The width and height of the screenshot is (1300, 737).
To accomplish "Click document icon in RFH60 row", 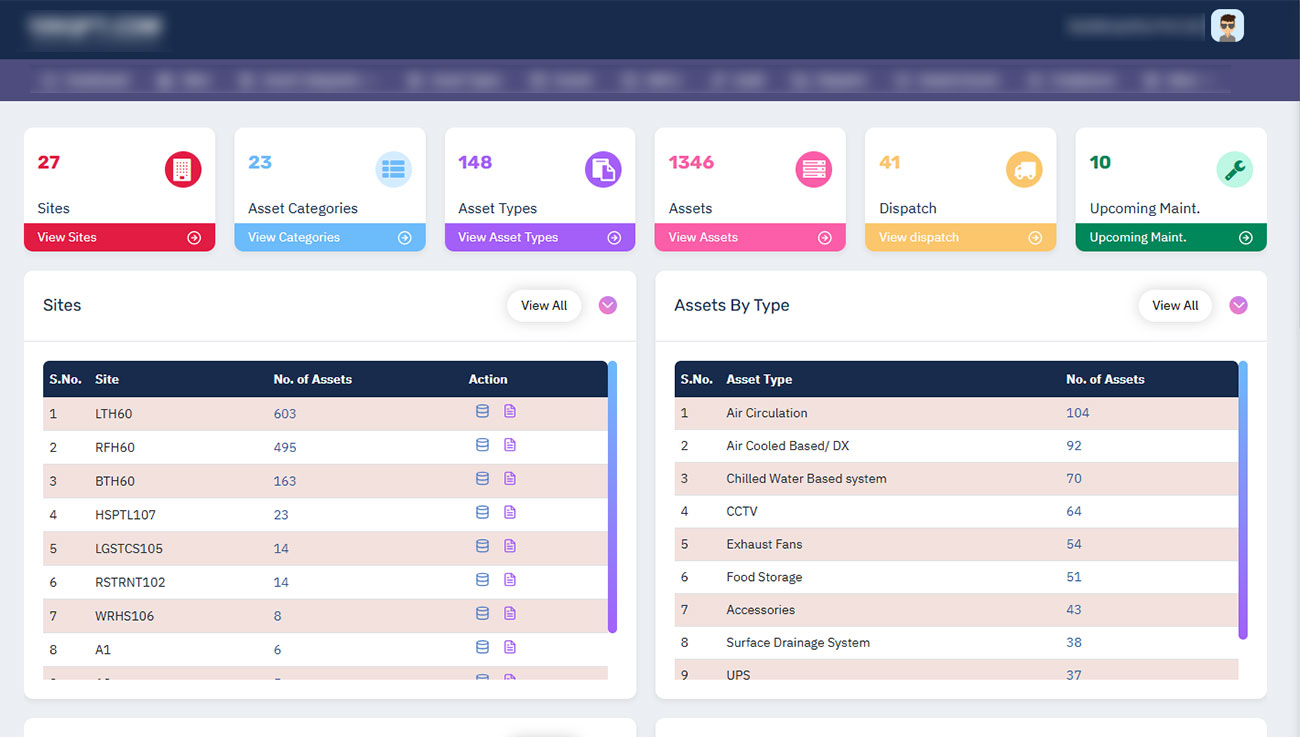I will tap(510, 445).
